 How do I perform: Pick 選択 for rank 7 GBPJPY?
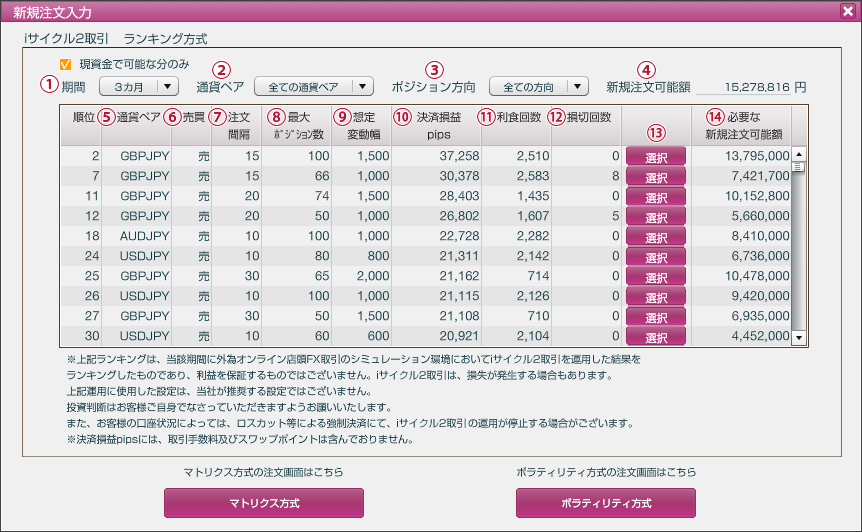pos(656,176)
